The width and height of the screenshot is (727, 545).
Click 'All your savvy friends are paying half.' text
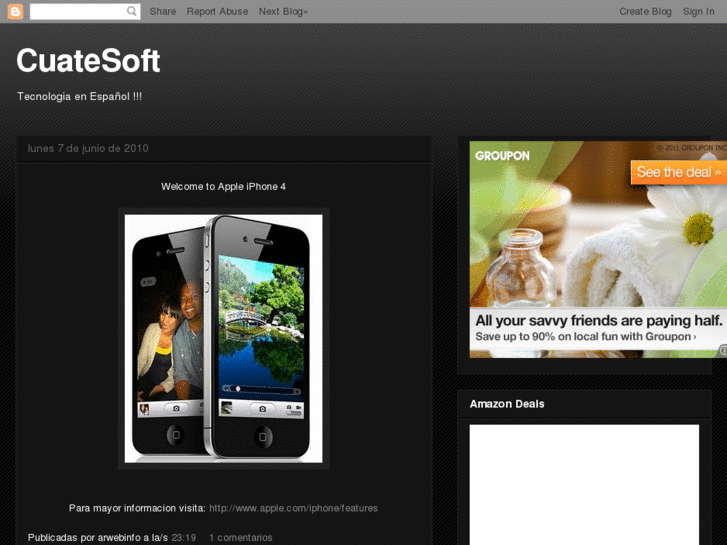coord(599,321)
